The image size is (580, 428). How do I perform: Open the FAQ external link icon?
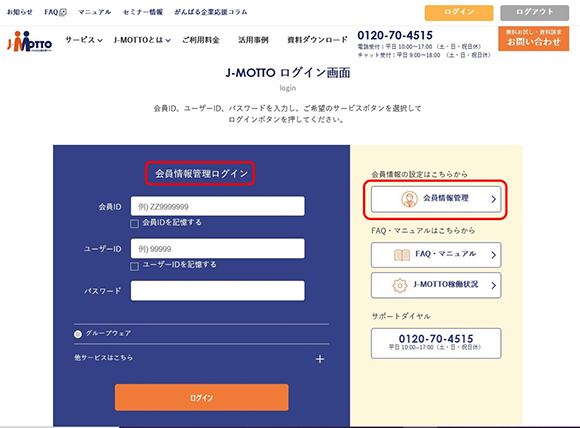(63, 12)
